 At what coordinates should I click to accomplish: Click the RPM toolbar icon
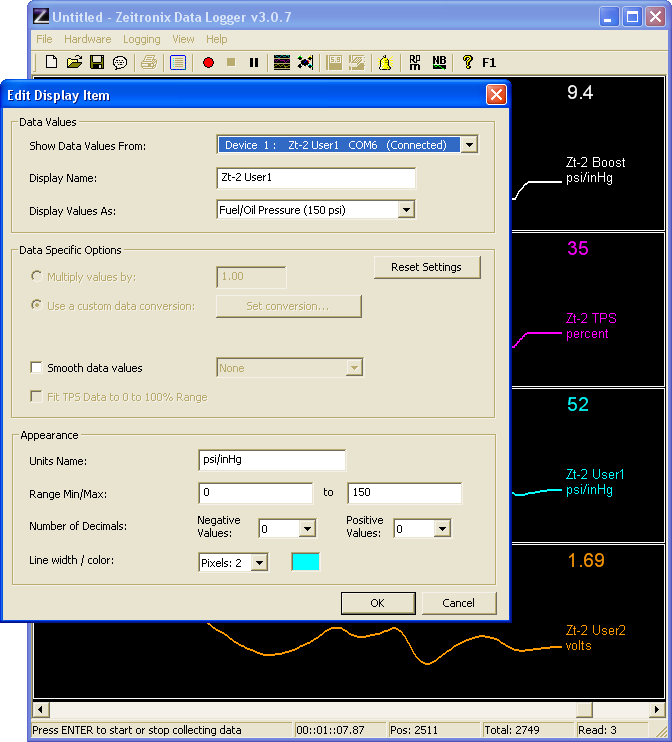click(x=415, y=62)
